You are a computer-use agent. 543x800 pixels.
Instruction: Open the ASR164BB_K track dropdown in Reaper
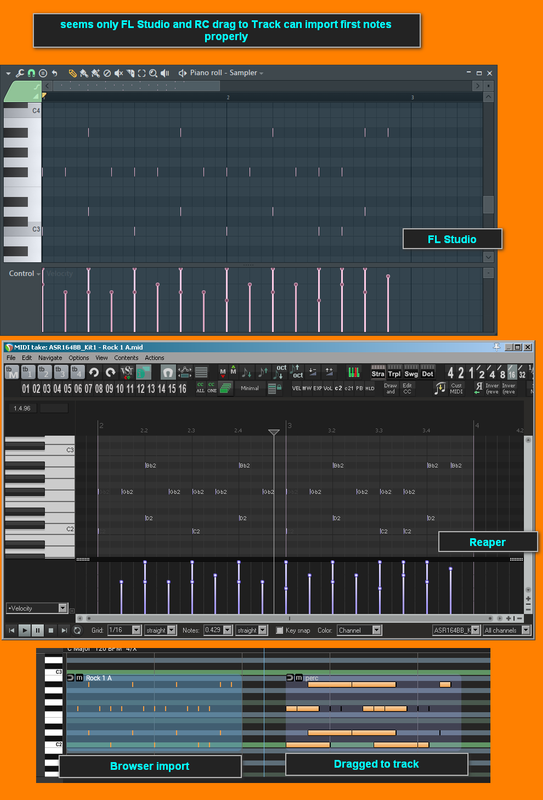pyautogui.click(x=456, y=631)
